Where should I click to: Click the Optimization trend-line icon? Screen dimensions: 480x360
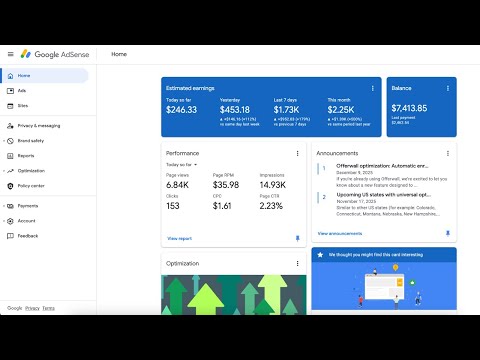pyautogui.click(x=10, y=171)
